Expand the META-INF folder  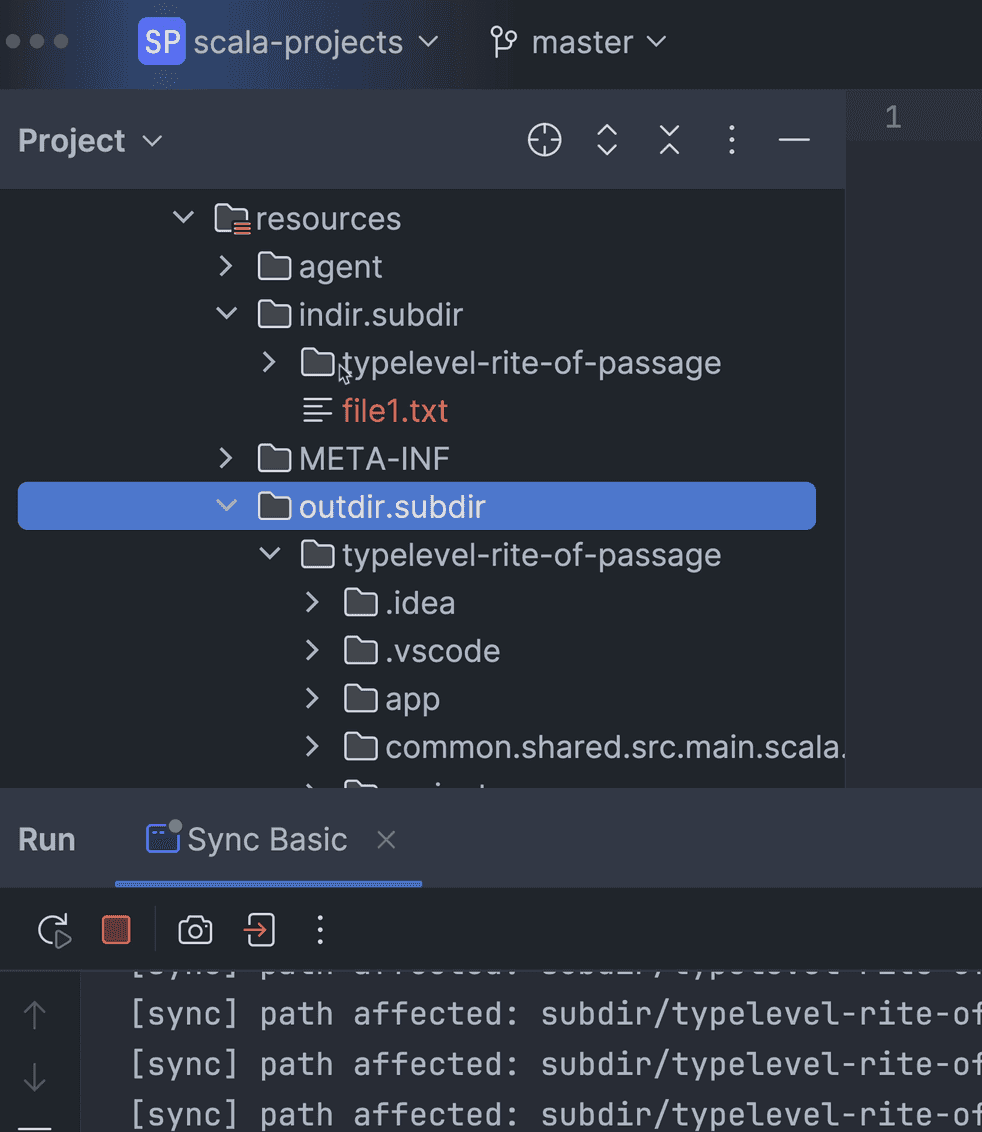click(226, 459)
